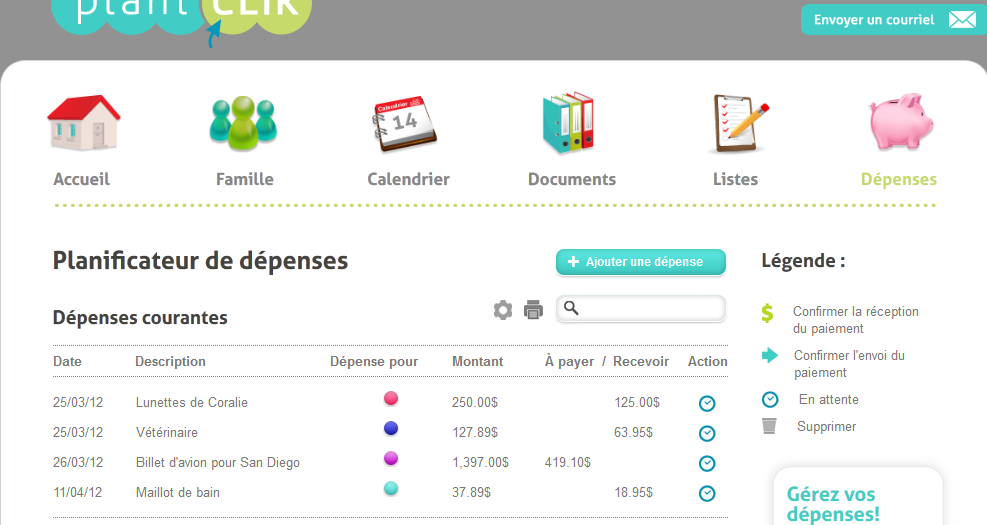Open the Billet d'avion pour San Diego entry
The image size is (987, 525).
[x=217, y=463]
